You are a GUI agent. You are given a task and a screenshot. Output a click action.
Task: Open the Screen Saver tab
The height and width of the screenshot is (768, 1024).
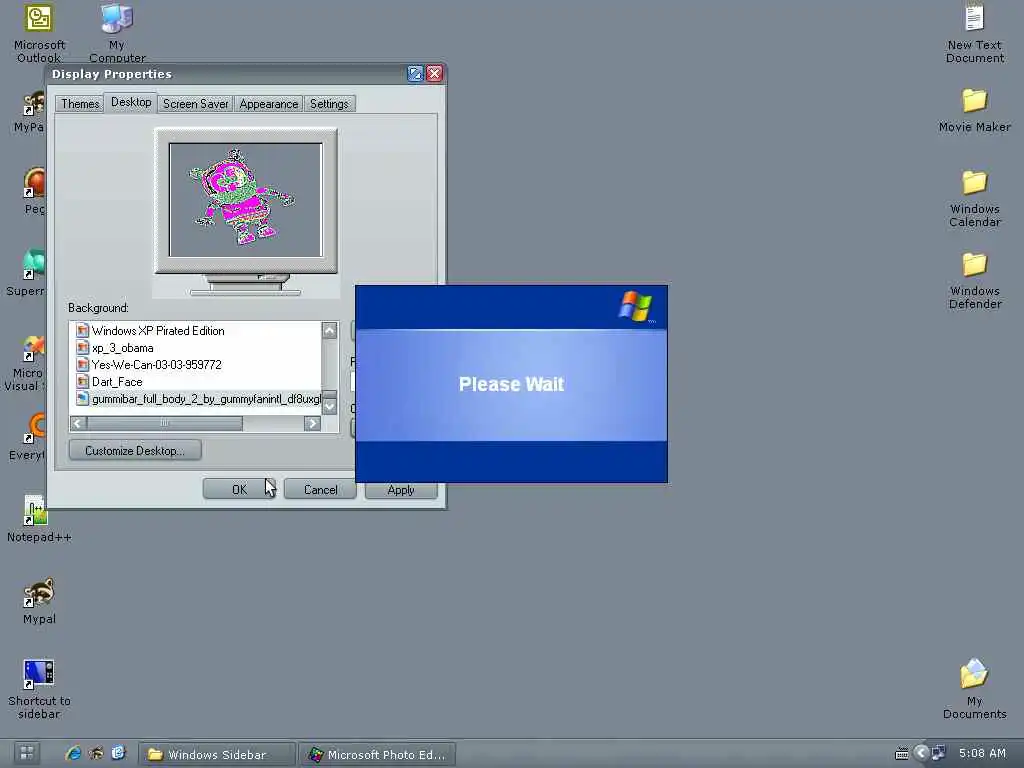(x=195, y=104)
